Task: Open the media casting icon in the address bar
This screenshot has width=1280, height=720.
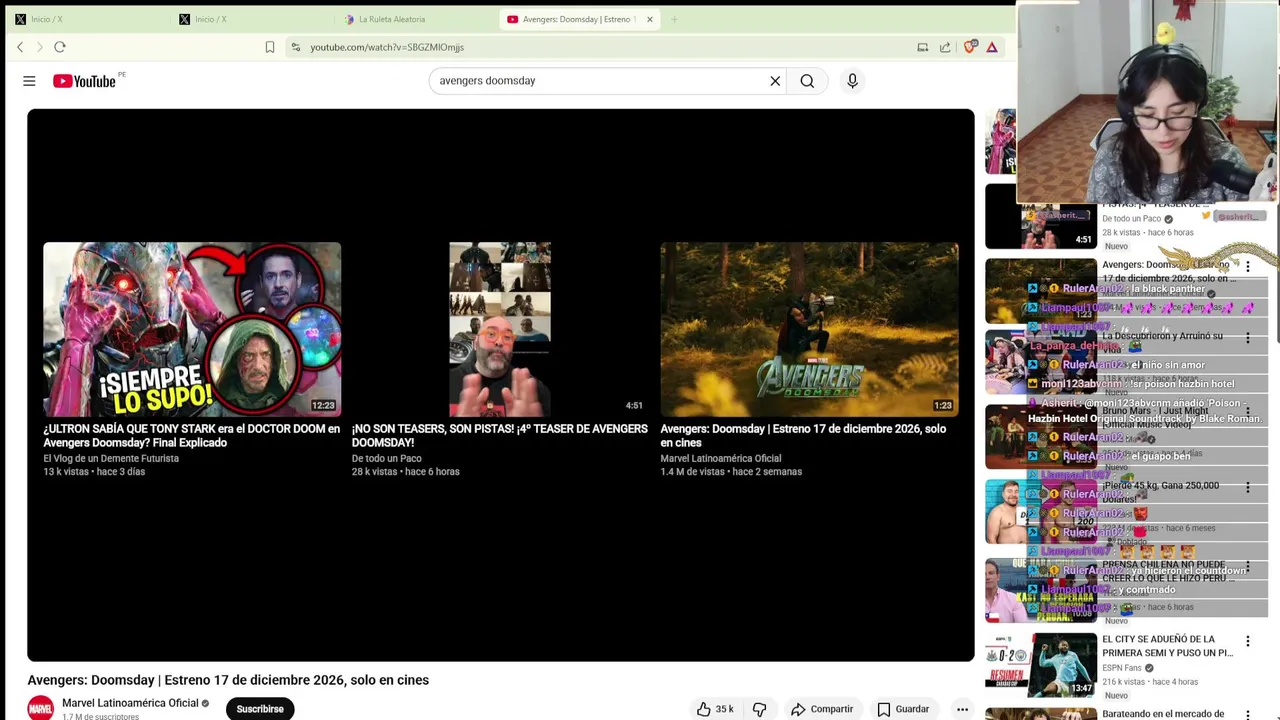Action: 922,47
